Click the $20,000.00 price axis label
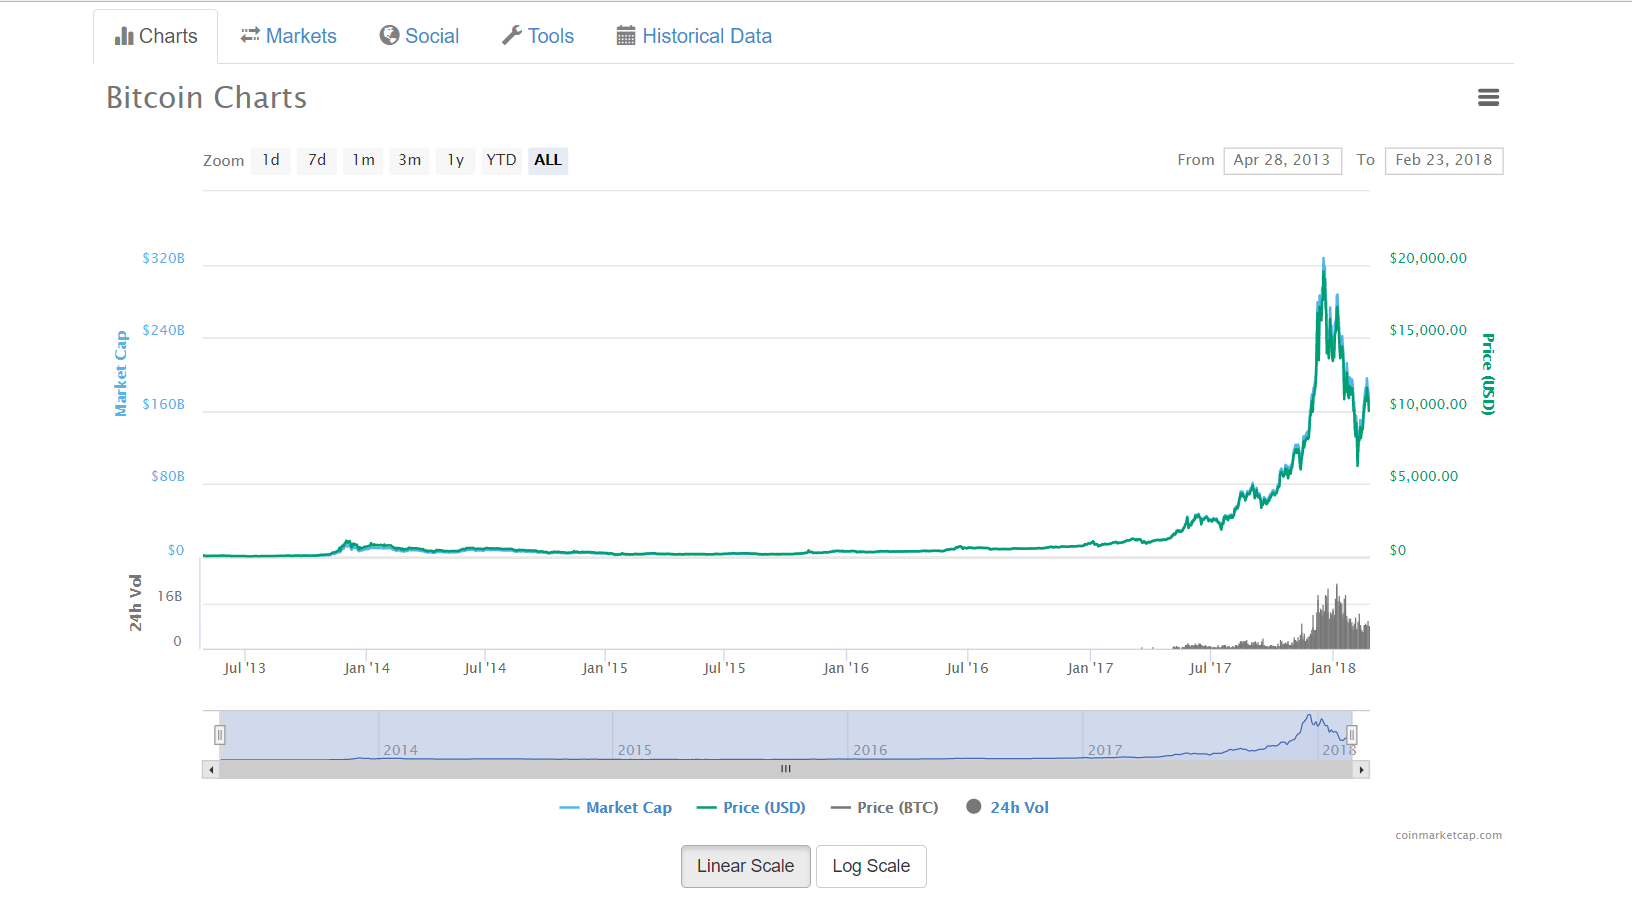This screenshot has height=914, width=1632. click(1428, 258)
